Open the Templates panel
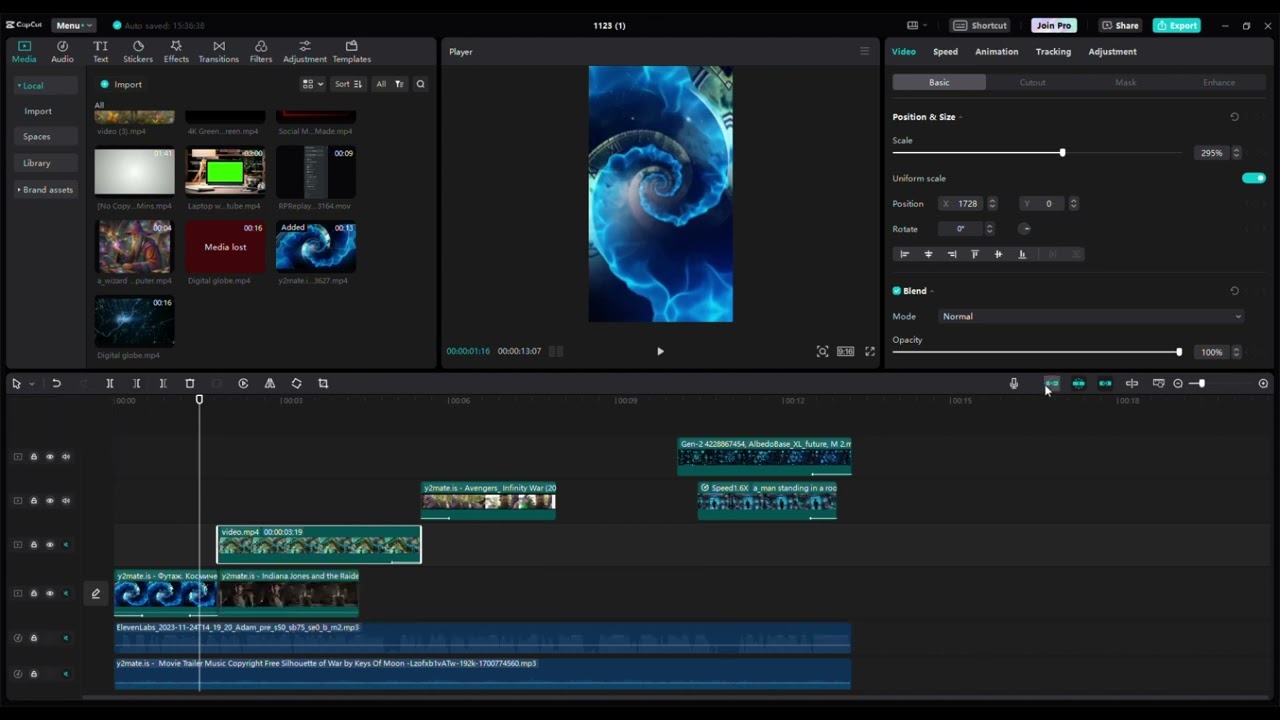1280x720 pixels. (x=351, y=52)
